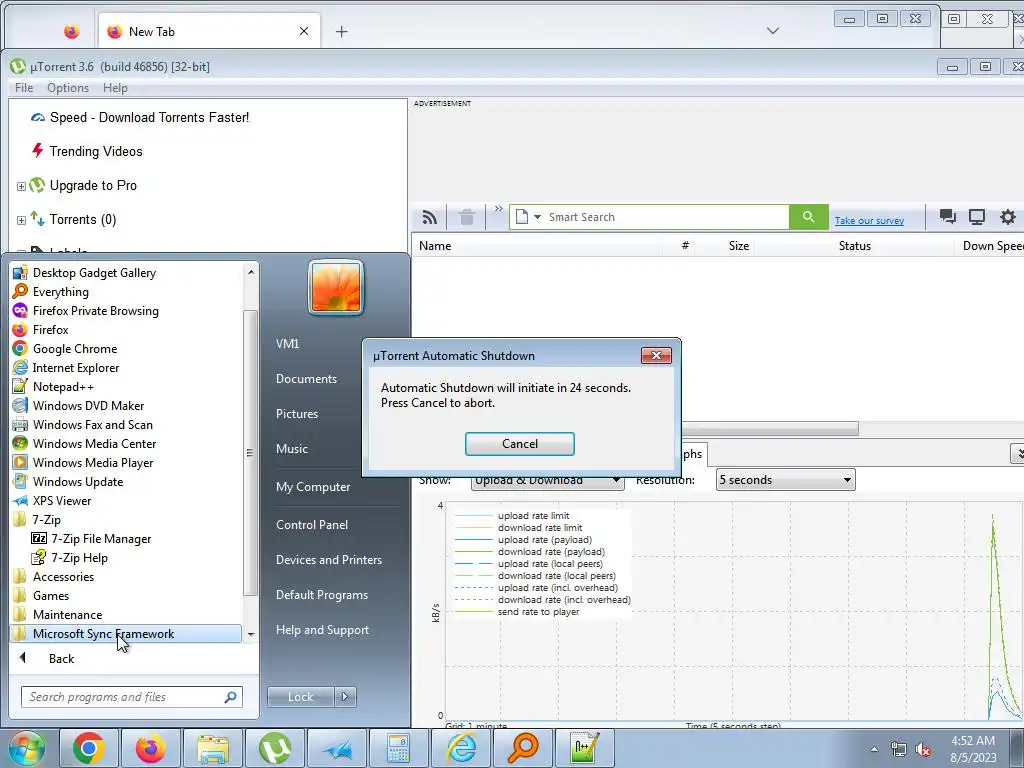Open the Firefox list all tabs chevron

[x=773, y=31]
